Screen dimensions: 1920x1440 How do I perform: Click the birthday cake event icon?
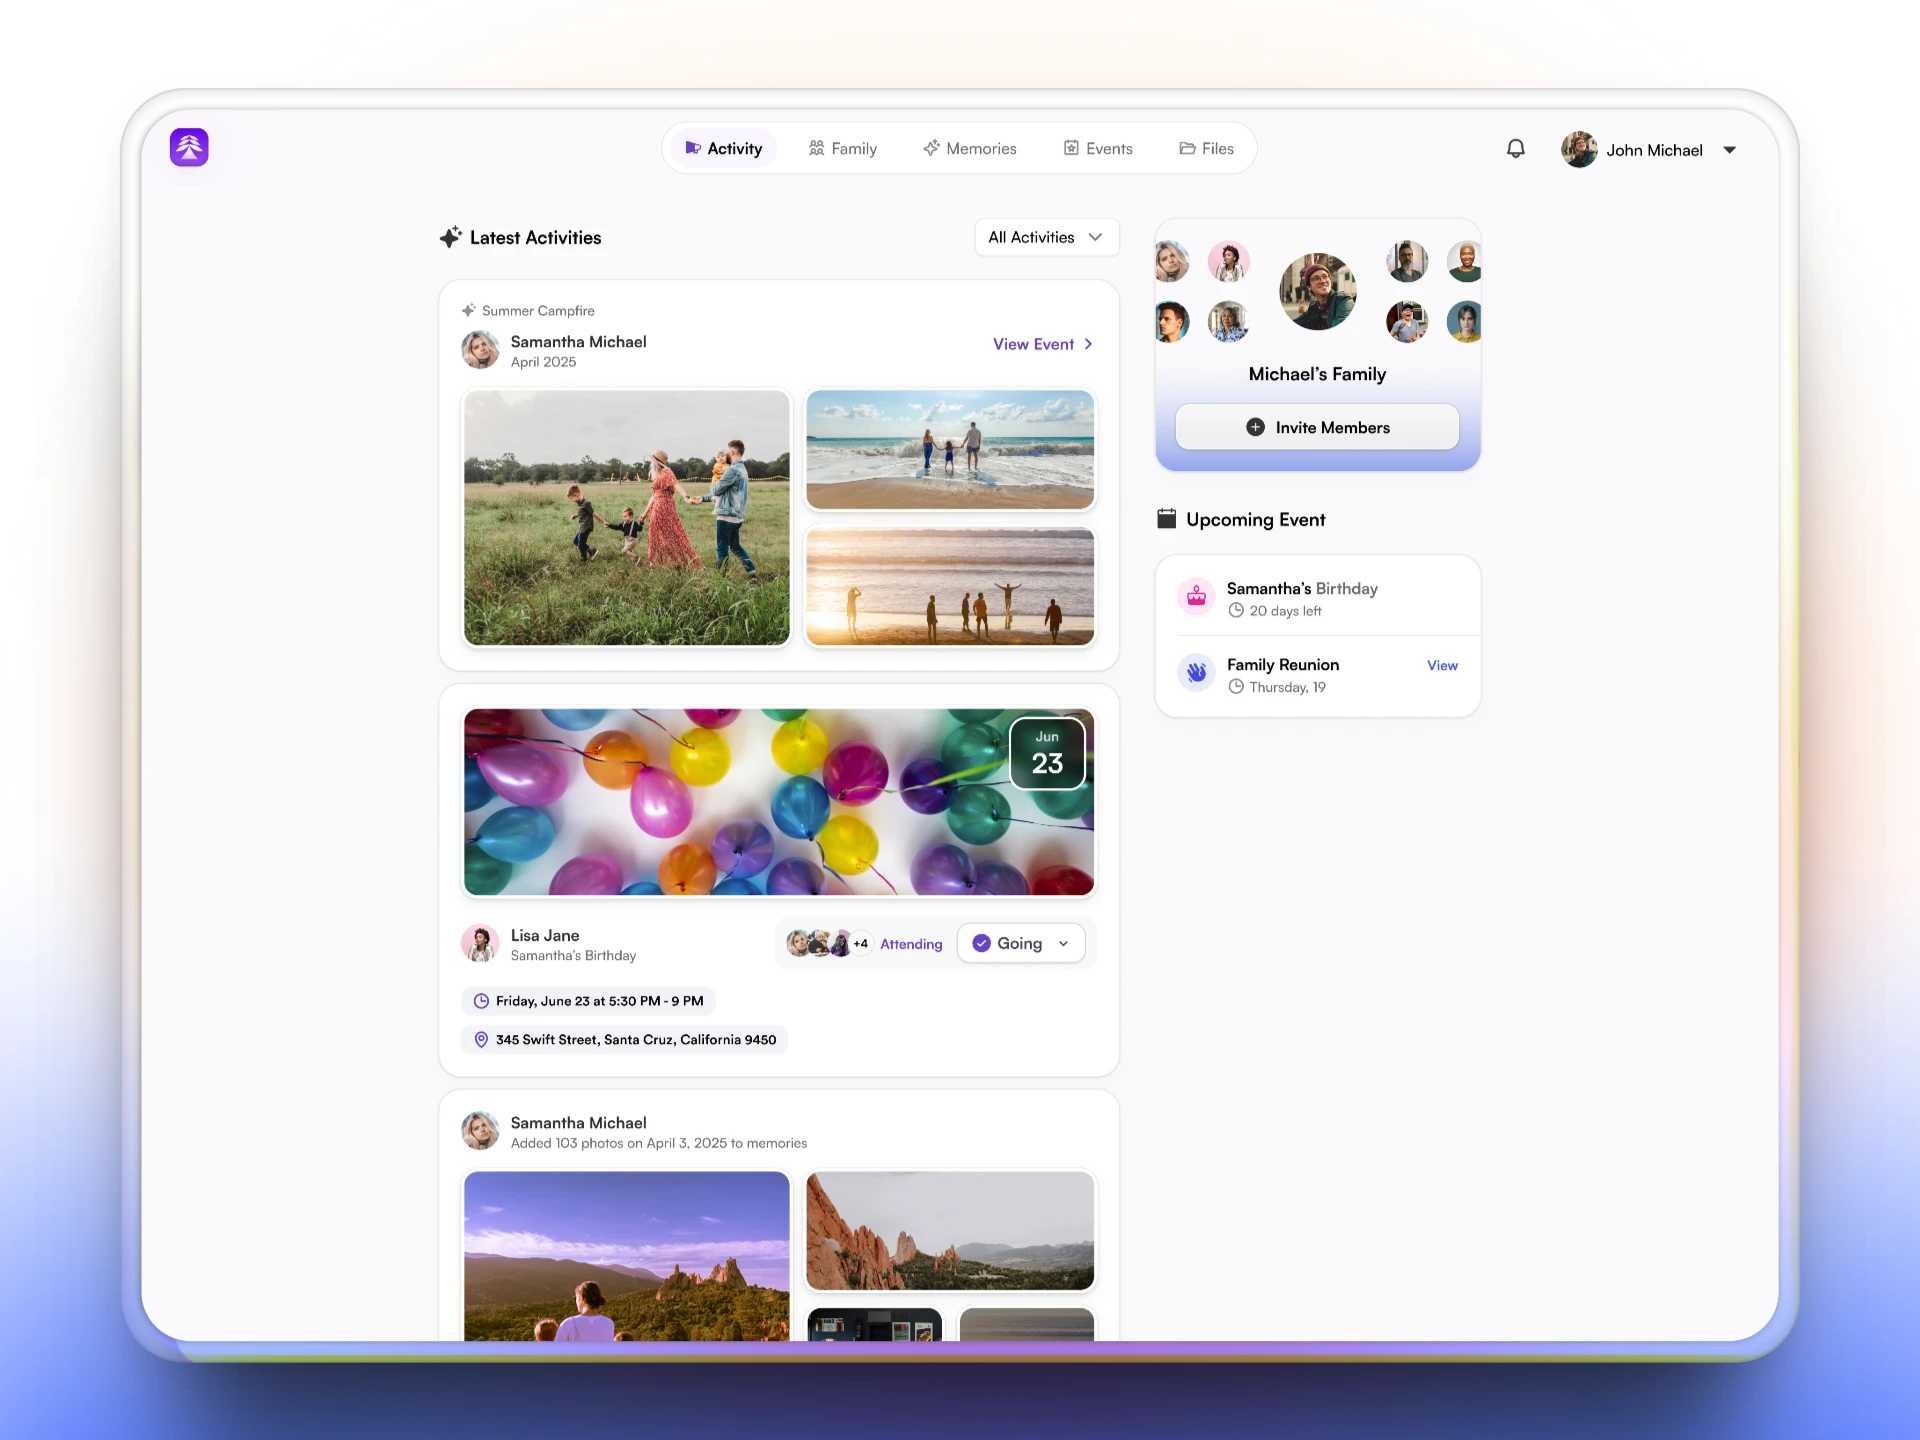coord(1196,597)
